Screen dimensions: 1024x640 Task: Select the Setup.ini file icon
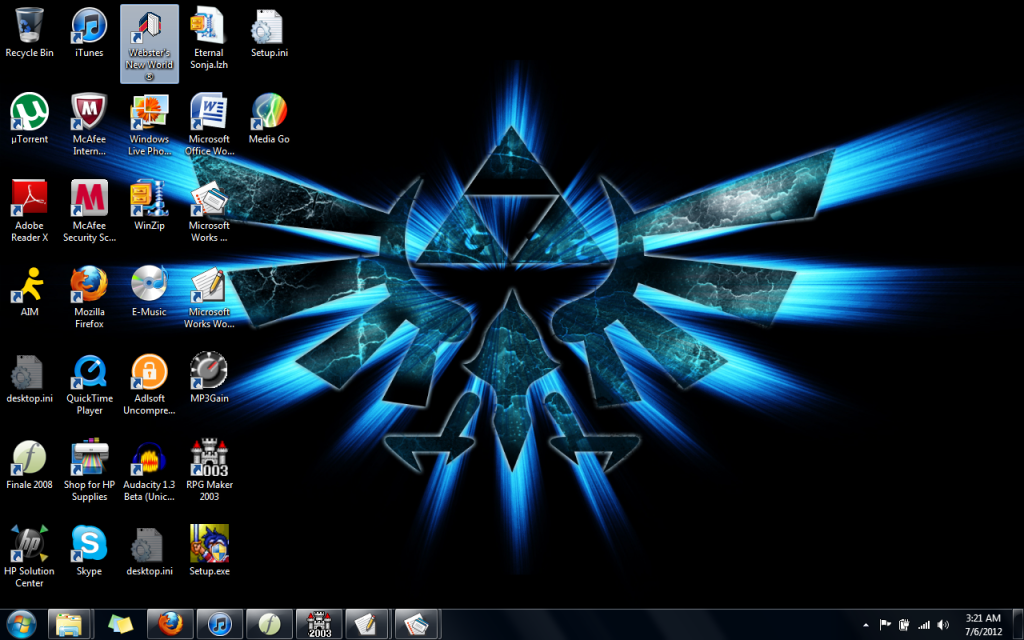click(269, 33)
